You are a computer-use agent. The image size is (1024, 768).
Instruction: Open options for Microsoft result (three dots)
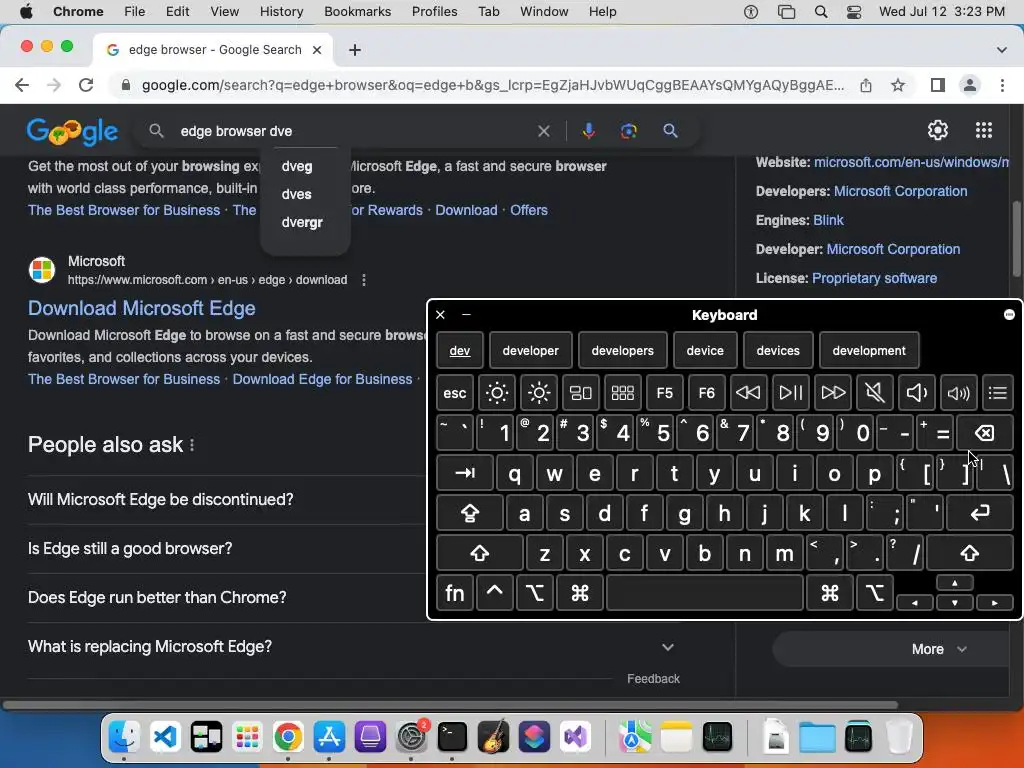tap(364, 280)
